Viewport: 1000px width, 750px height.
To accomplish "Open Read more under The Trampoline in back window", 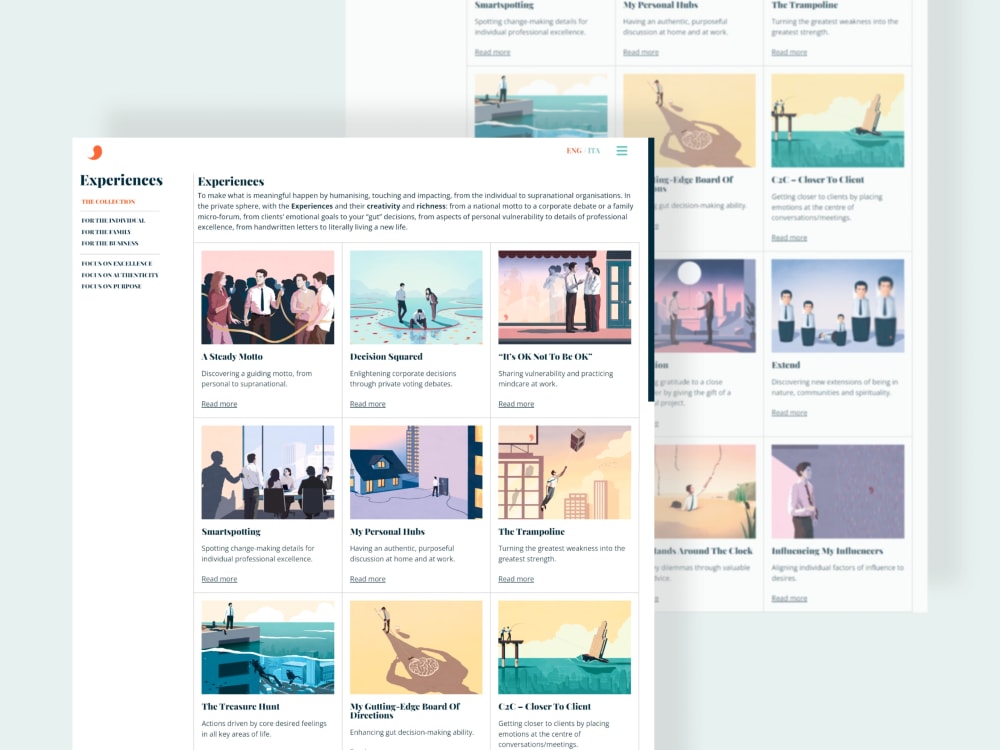I will click(x=790, y=52).
